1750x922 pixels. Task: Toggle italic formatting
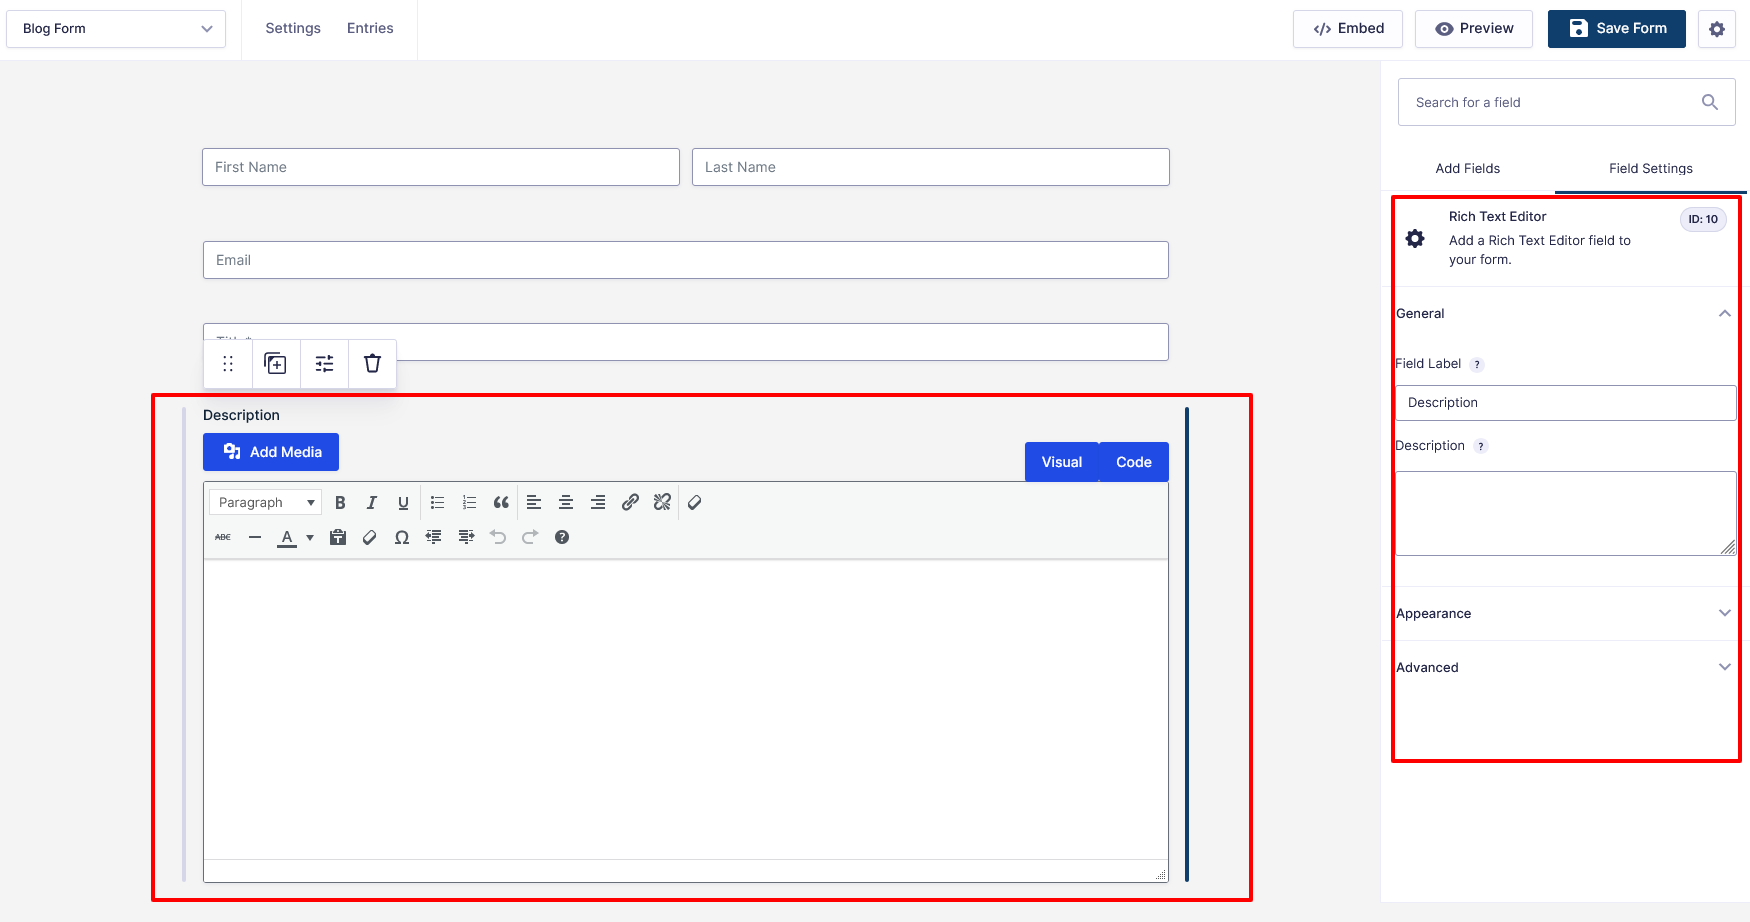tap(371, 503)
